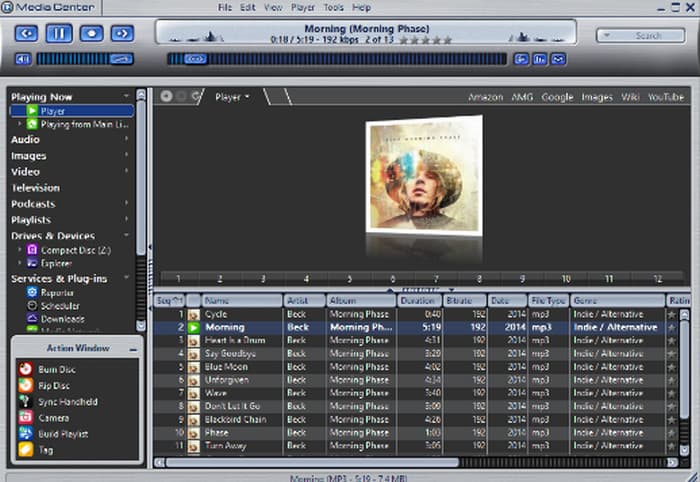Open the Google link
This screenshot has height=482, width=700.
[557, 97]
